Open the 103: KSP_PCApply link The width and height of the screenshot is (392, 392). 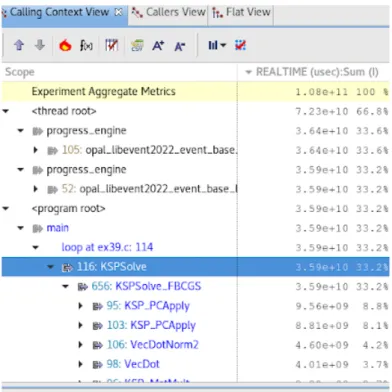tap(151, 326)
